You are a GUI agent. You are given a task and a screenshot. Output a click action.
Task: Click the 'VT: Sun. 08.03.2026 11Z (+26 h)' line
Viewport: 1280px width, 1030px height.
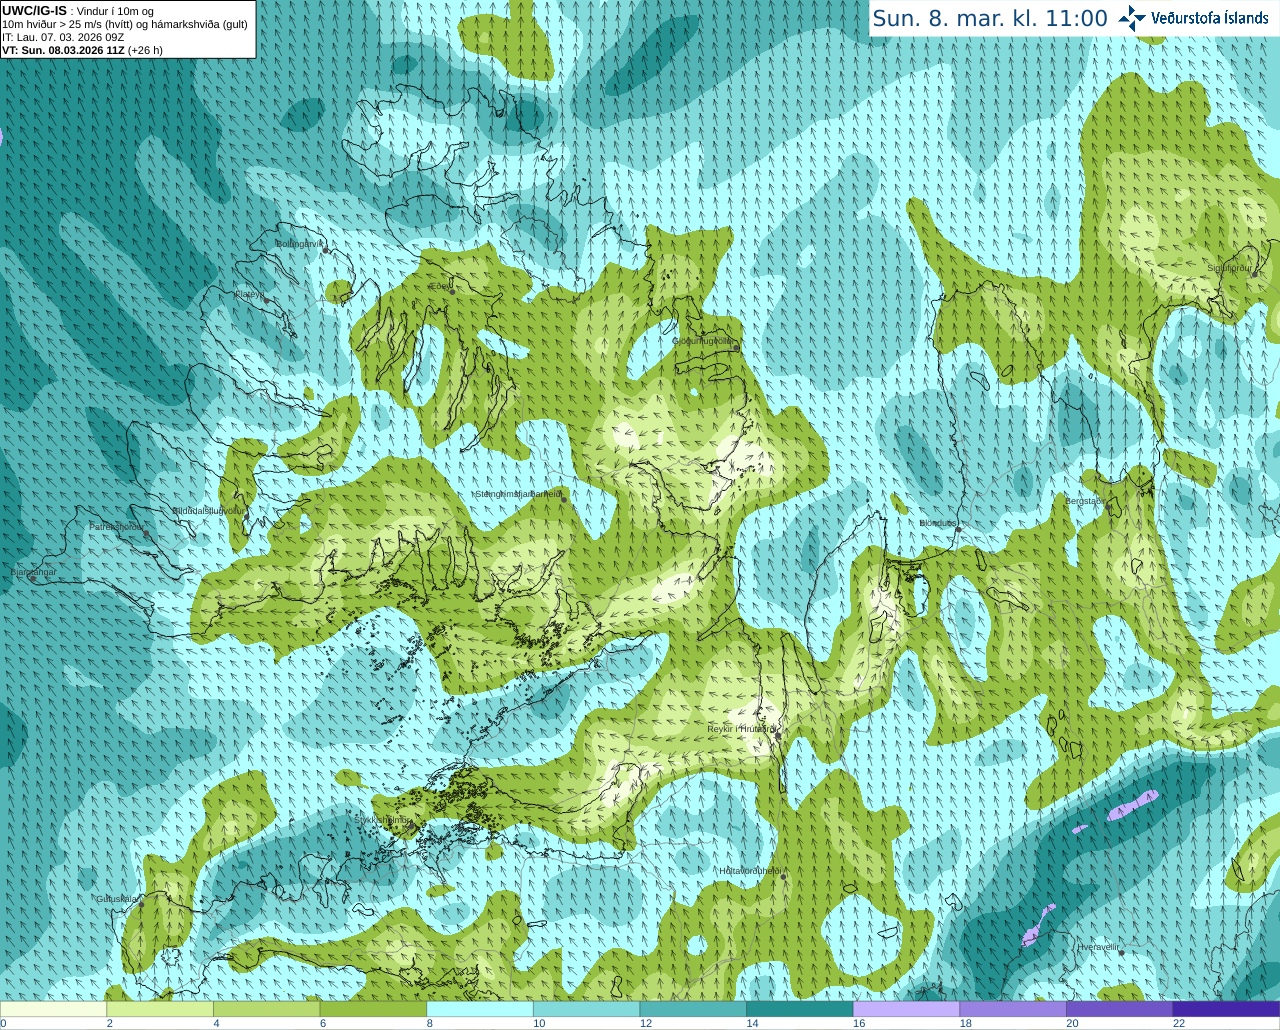click(82, 50)
